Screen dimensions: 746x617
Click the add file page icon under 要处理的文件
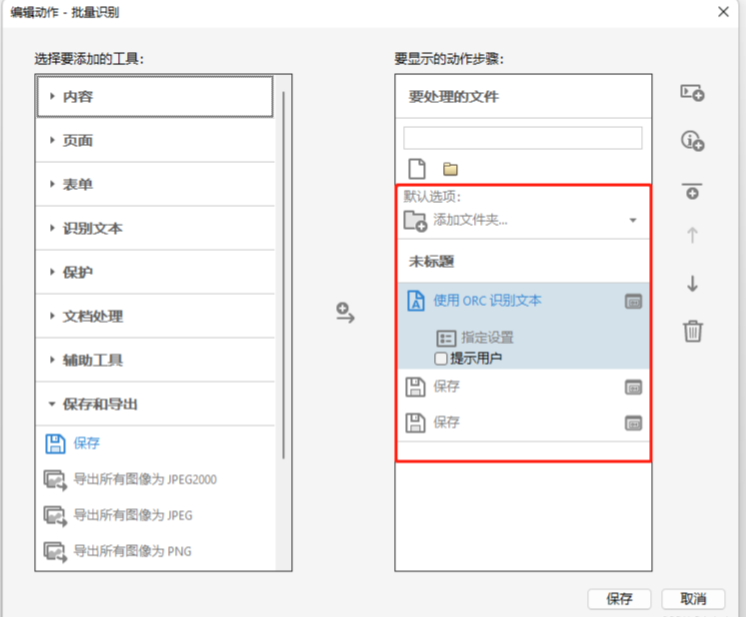coord(416,168)
